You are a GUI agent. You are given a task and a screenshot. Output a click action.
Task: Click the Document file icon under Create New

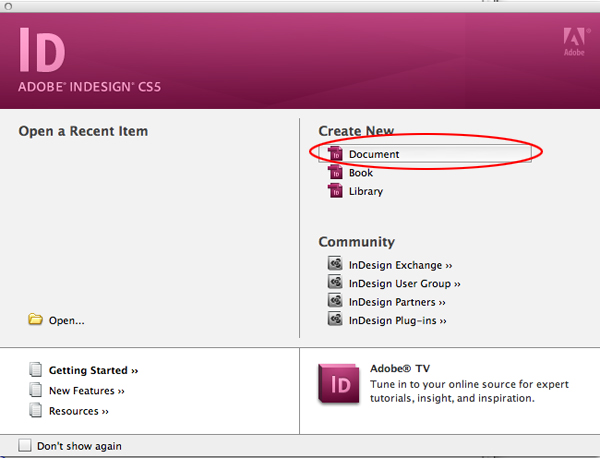pos(335,153)
